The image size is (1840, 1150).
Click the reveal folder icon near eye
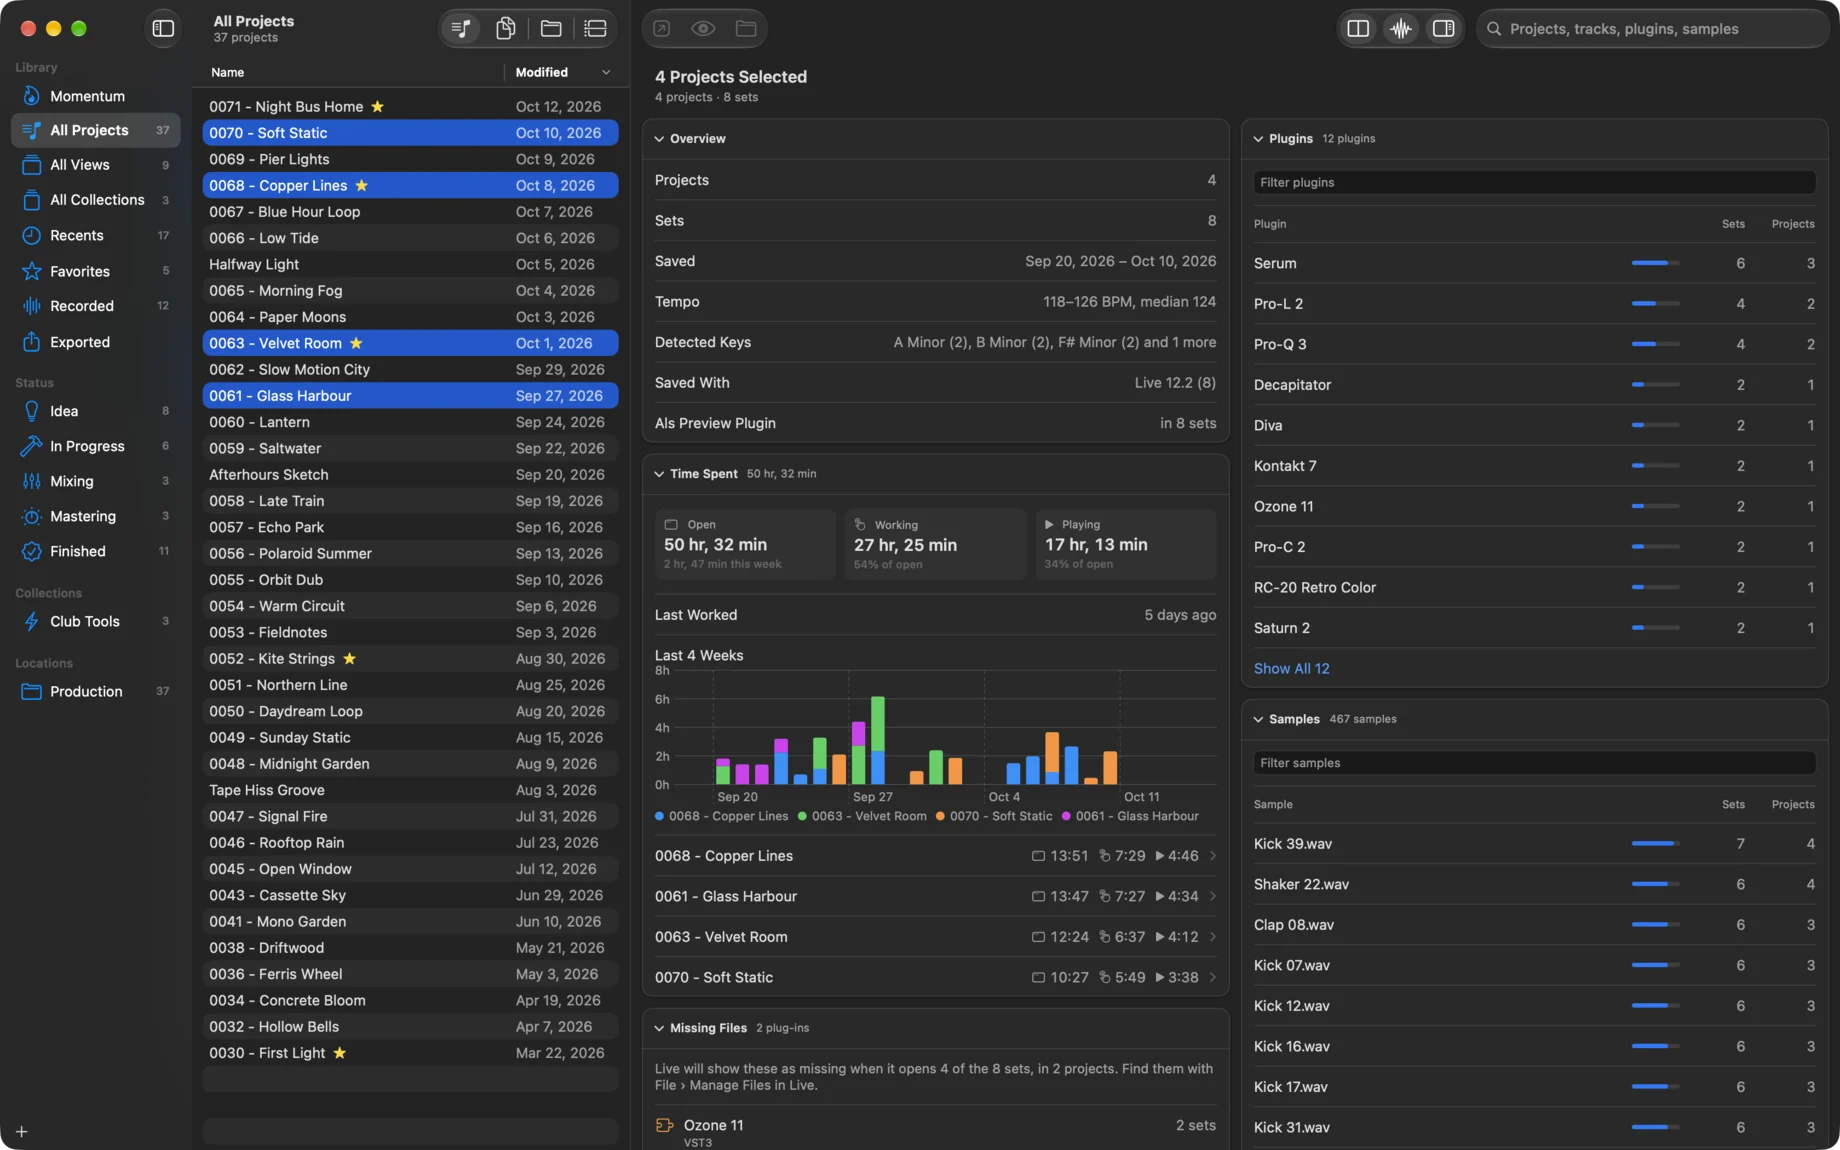click(x=746, y=29)
